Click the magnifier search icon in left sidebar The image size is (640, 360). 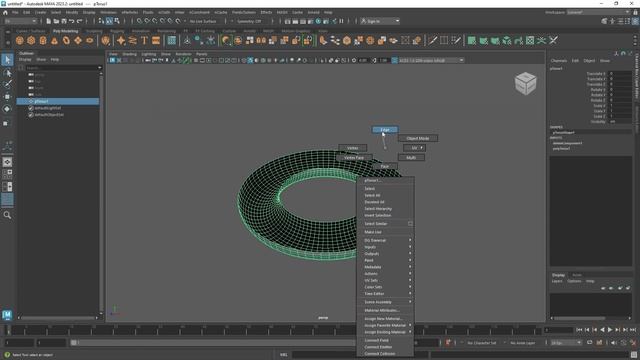pyautogui.click(x=7, y=215)
